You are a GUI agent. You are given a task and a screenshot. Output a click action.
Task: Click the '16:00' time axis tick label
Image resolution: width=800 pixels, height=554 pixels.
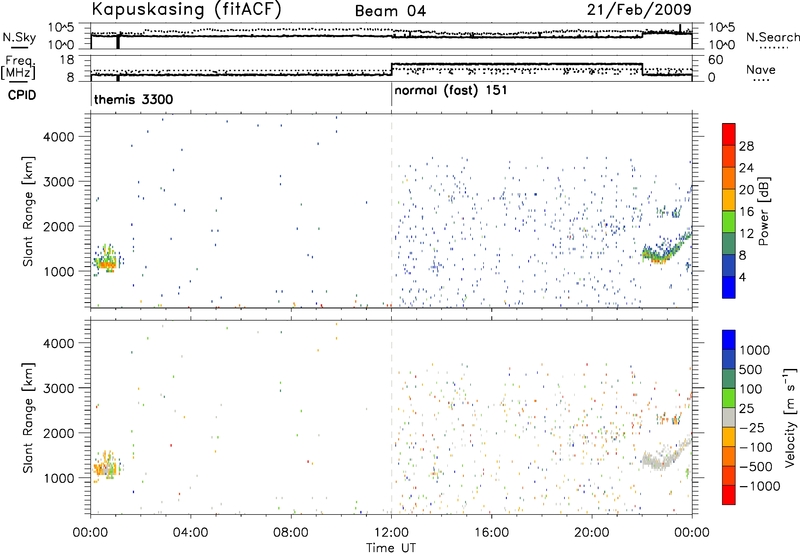tap(491, 533)
